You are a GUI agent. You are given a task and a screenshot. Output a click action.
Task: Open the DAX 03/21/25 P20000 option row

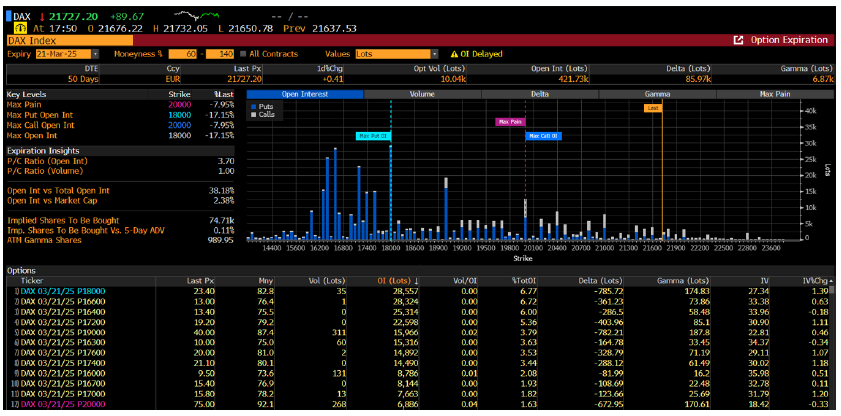418,404
